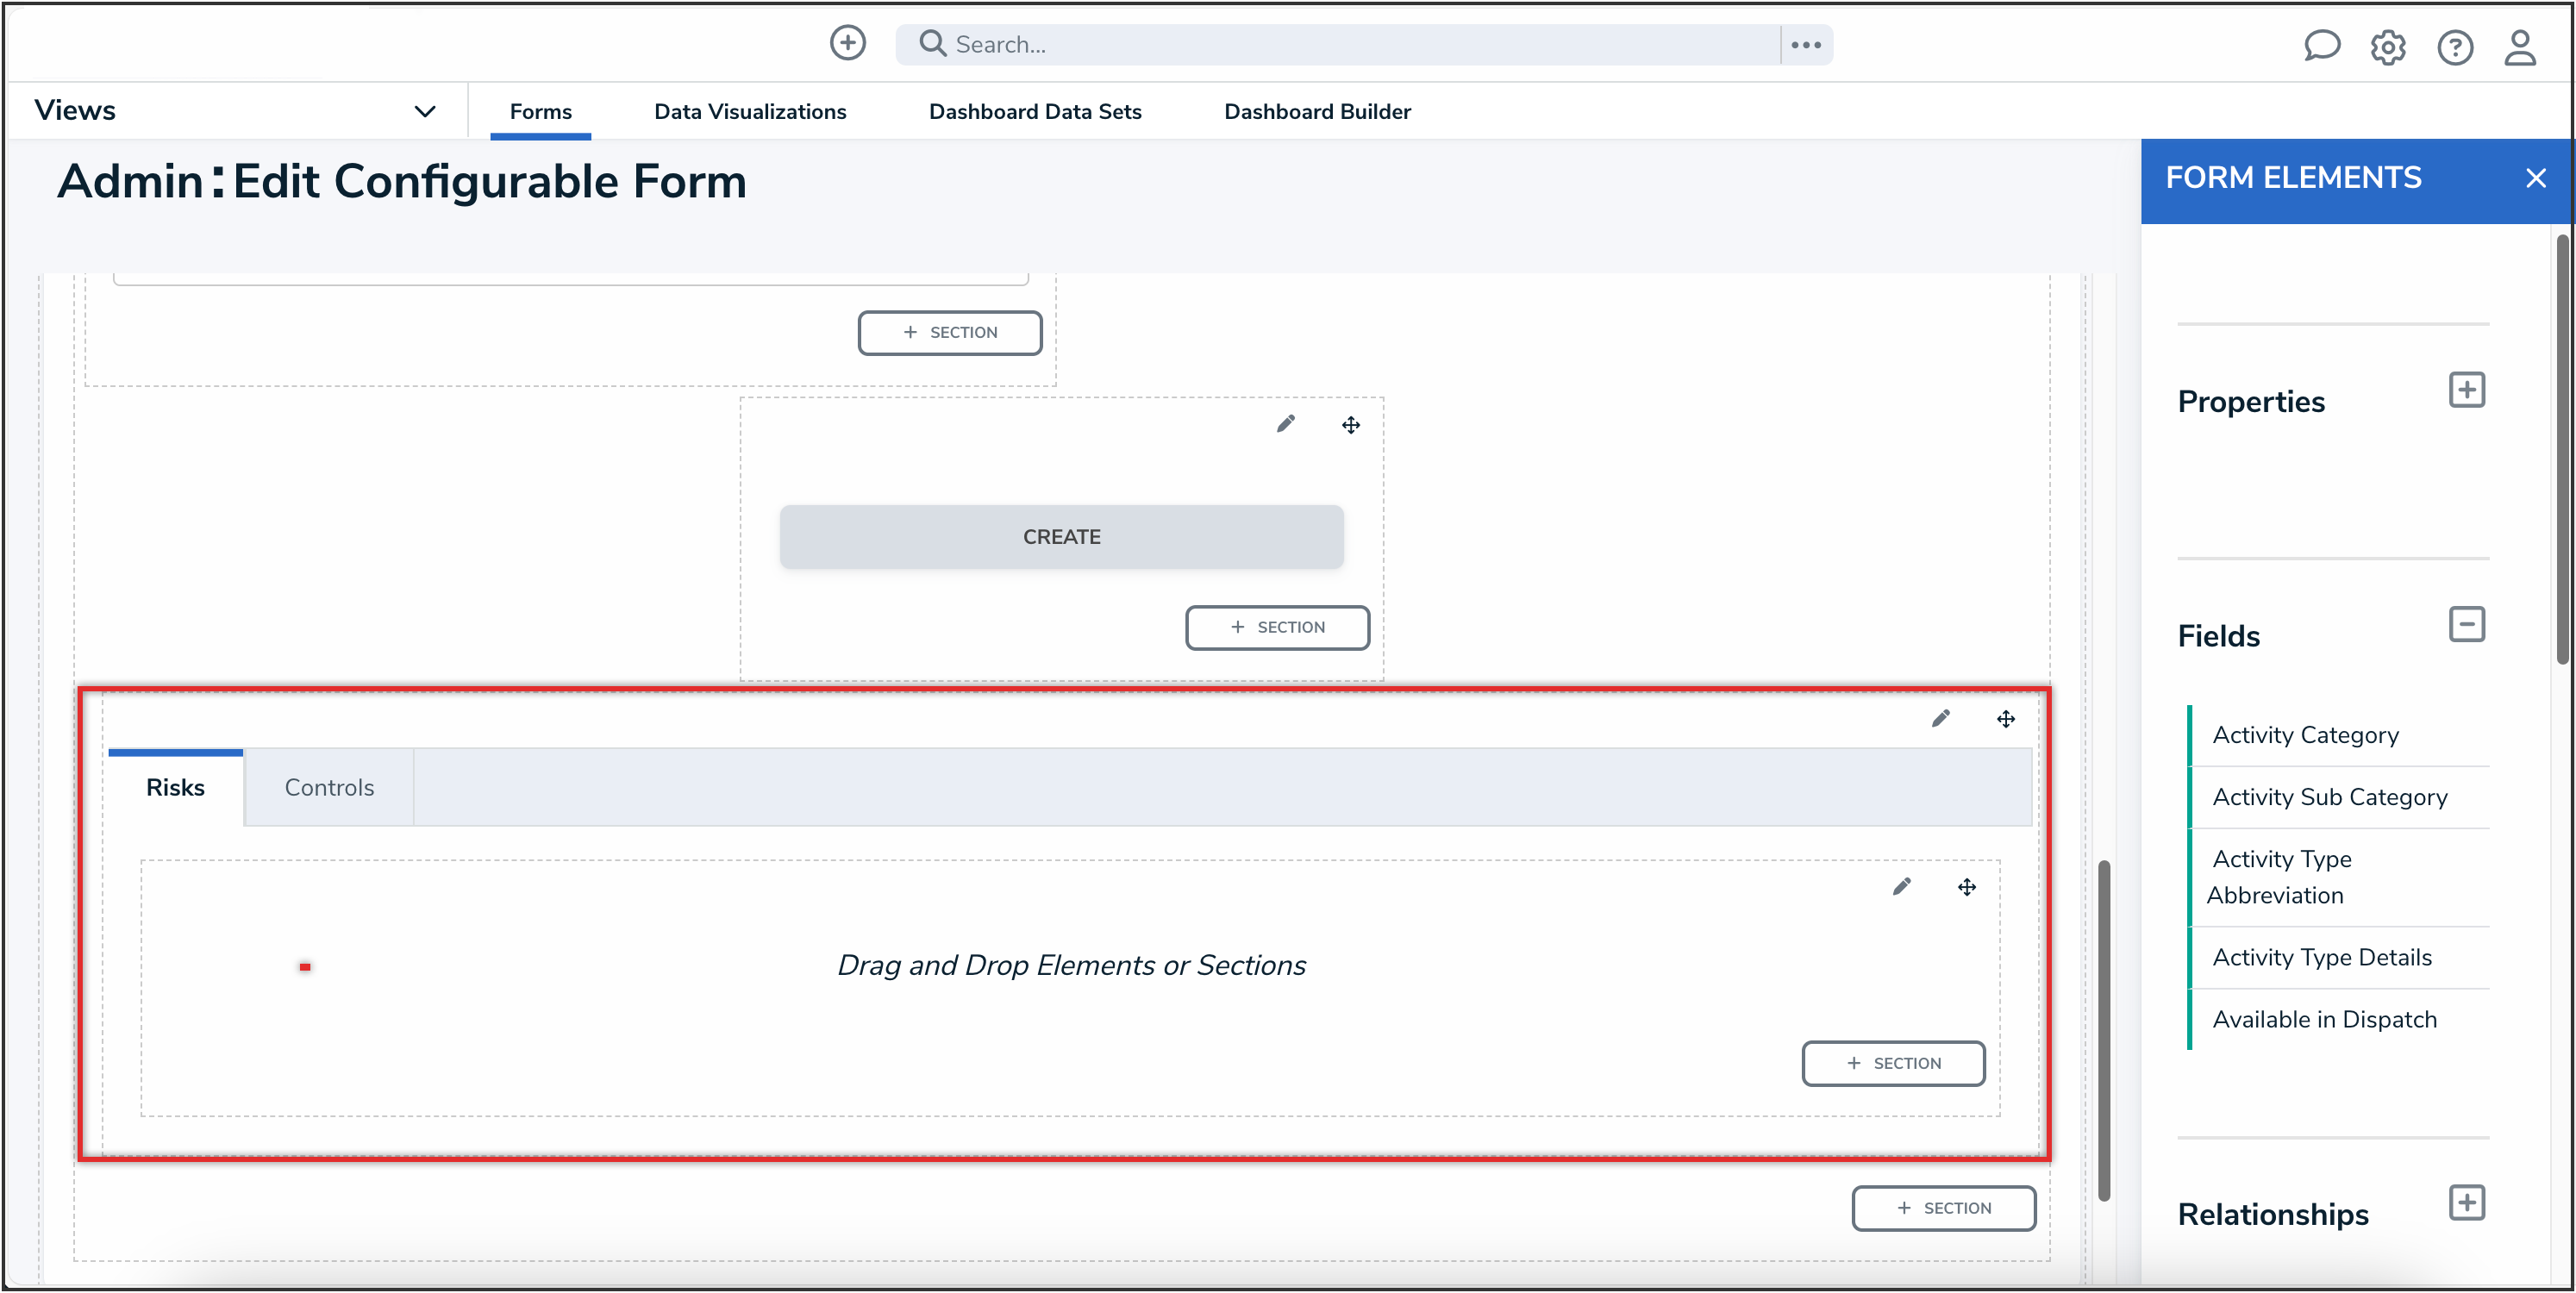
Task: Expand the Properties section
Action: [x=2466, y=390]
